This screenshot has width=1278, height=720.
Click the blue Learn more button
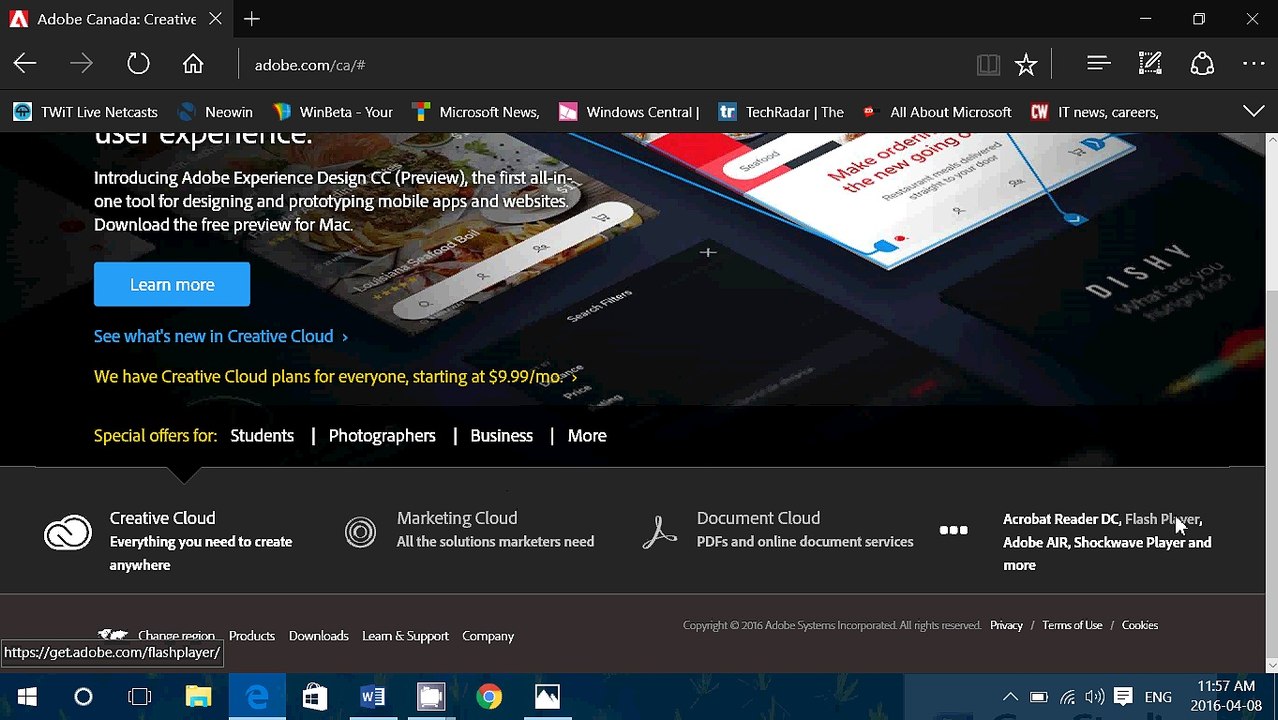(172, 284)
